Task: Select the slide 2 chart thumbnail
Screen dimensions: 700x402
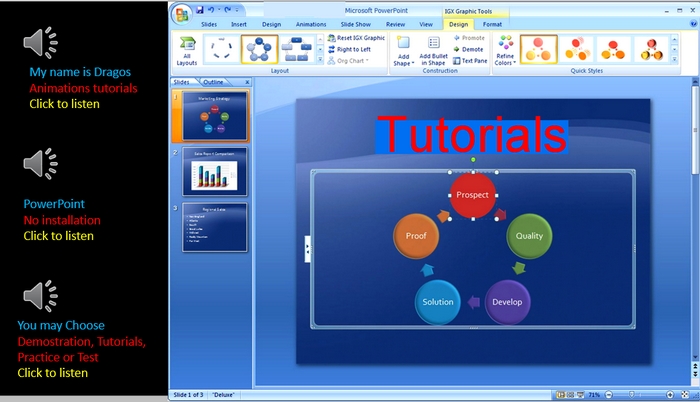Action: tap(214, 171)
